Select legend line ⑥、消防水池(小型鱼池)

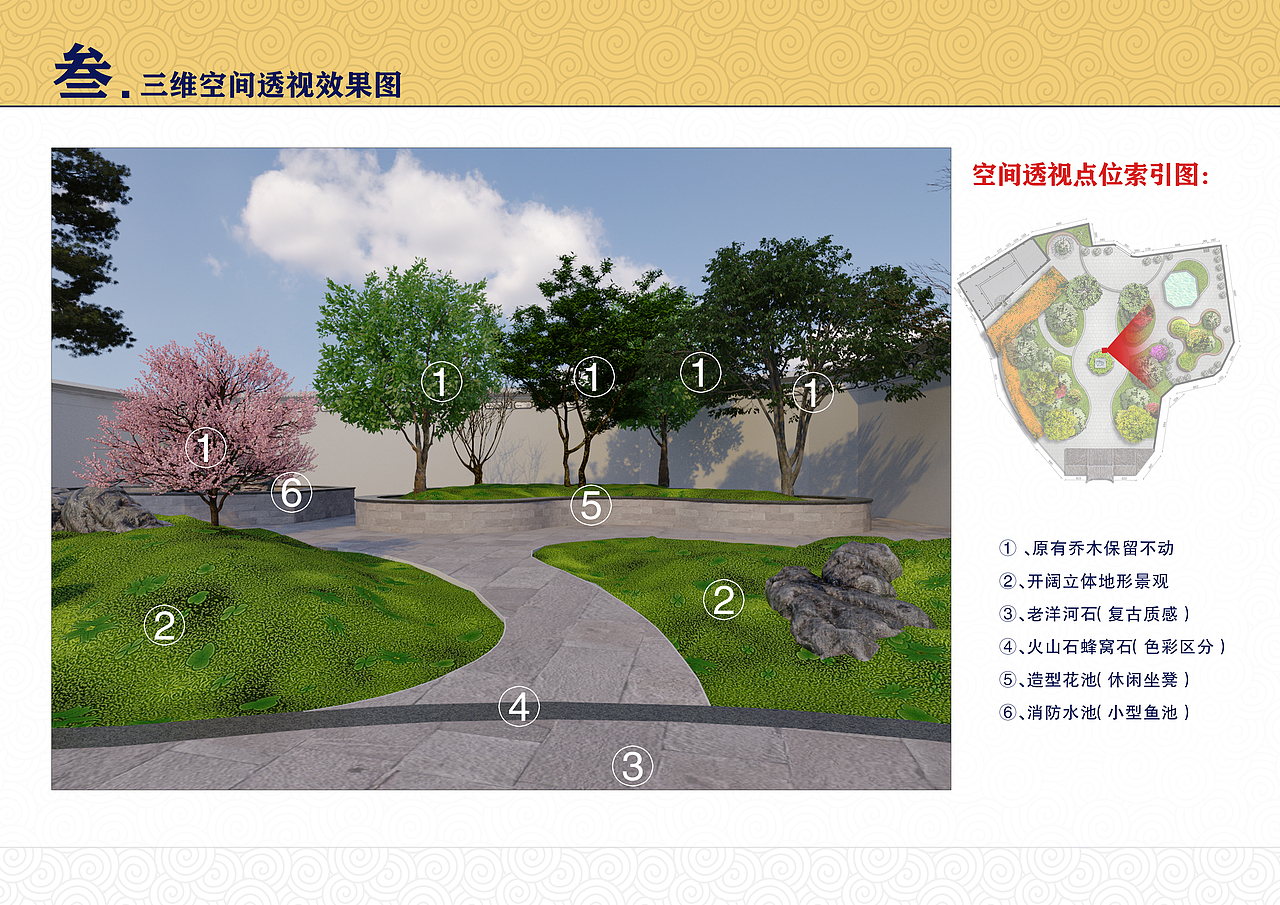(1095, 713)
